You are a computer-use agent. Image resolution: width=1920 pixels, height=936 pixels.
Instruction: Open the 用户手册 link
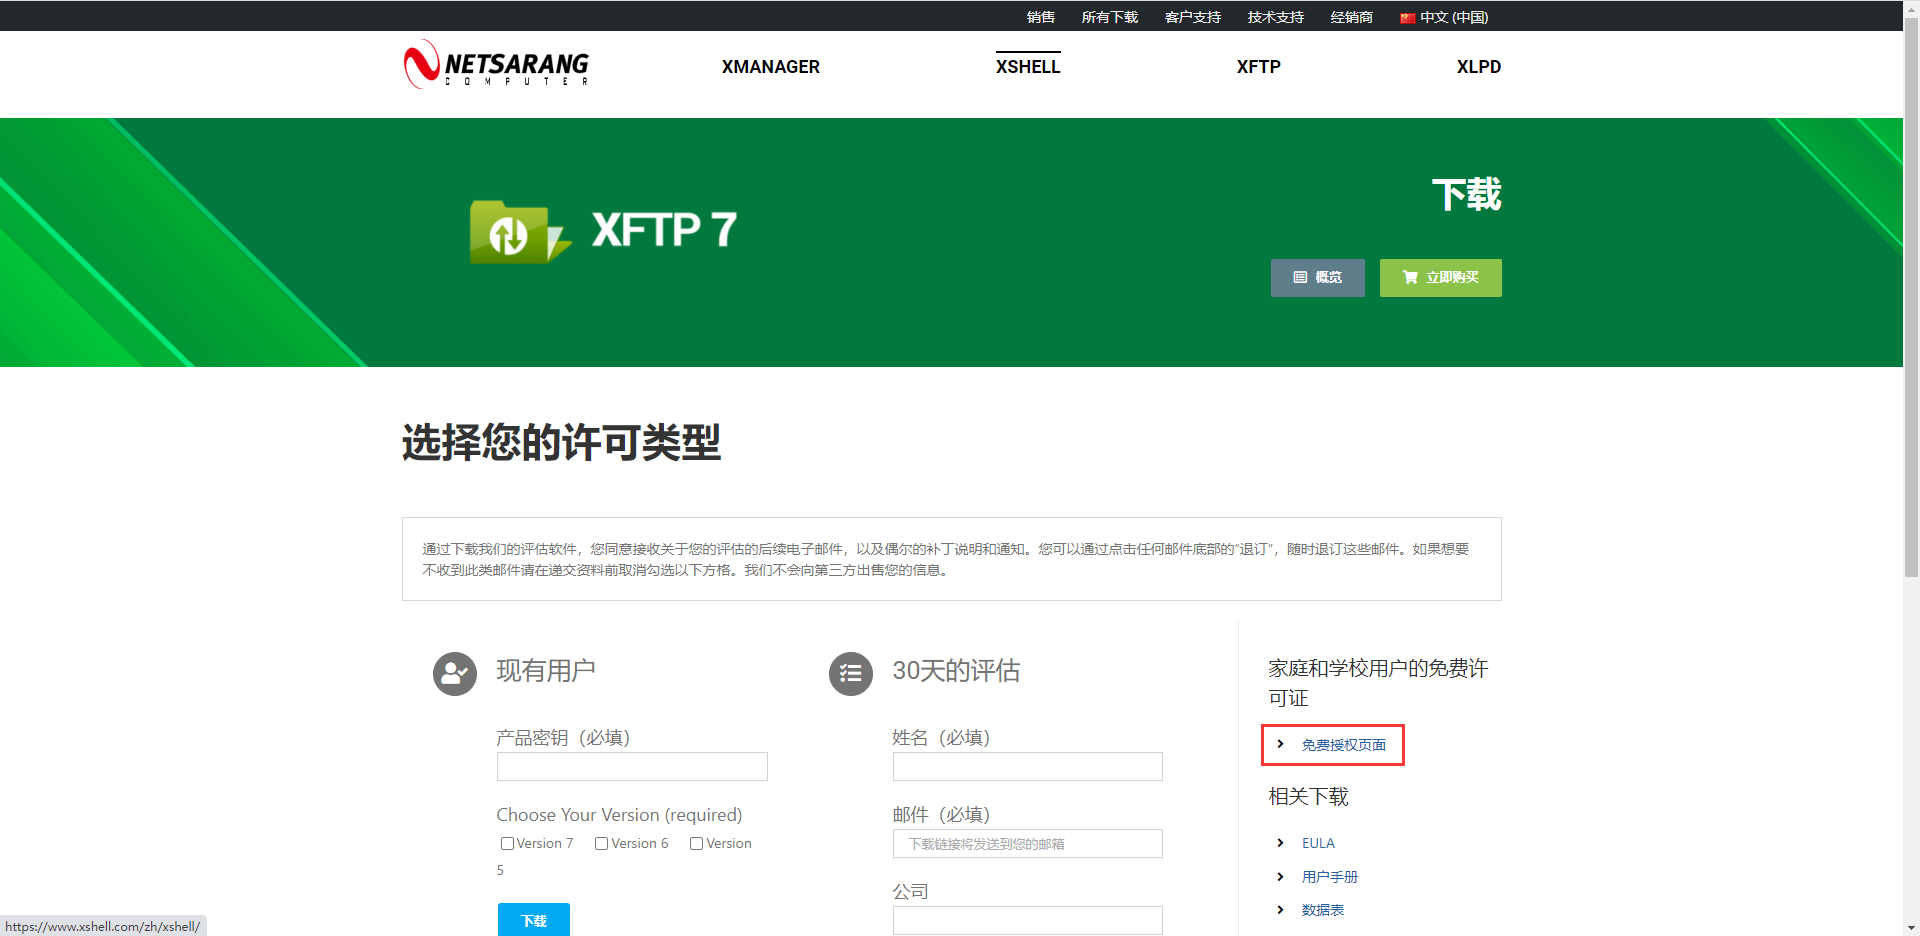pos(1330,877)
